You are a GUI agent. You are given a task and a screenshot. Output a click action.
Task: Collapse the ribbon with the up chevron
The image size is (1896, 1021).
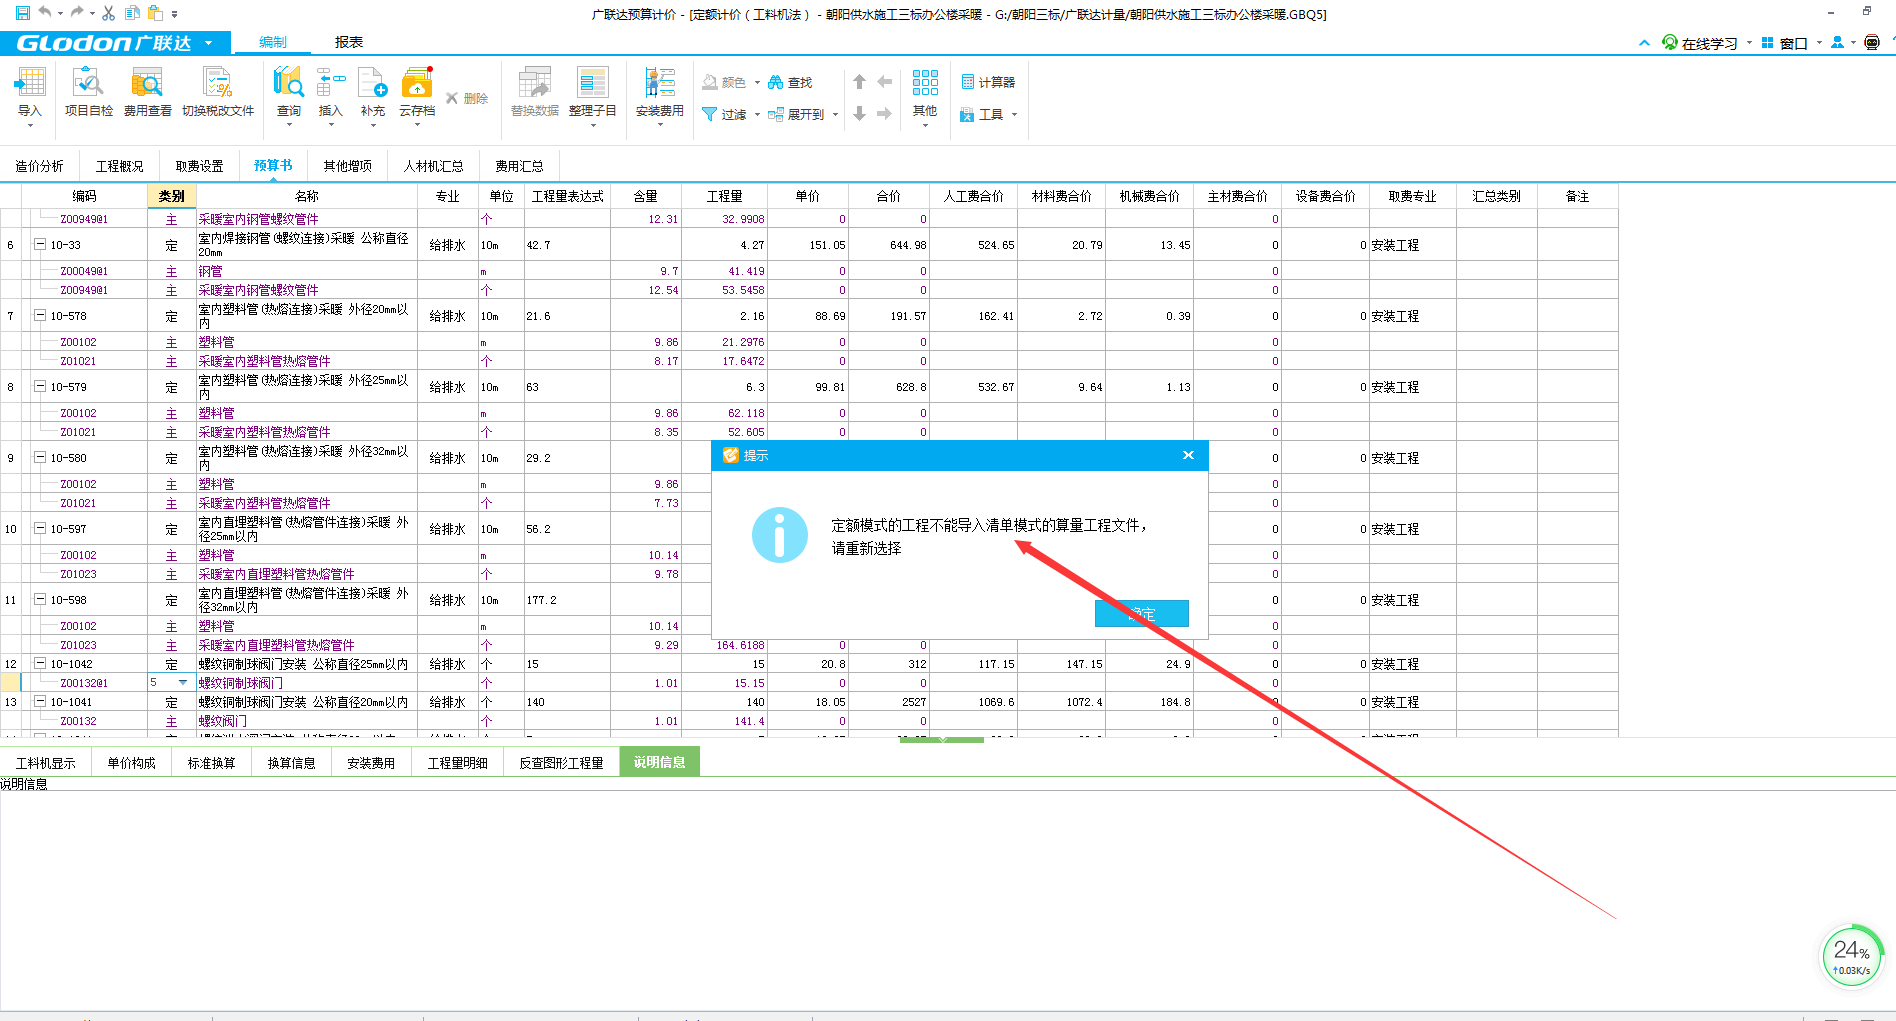pyautogui.click(x=1644, y=43)
